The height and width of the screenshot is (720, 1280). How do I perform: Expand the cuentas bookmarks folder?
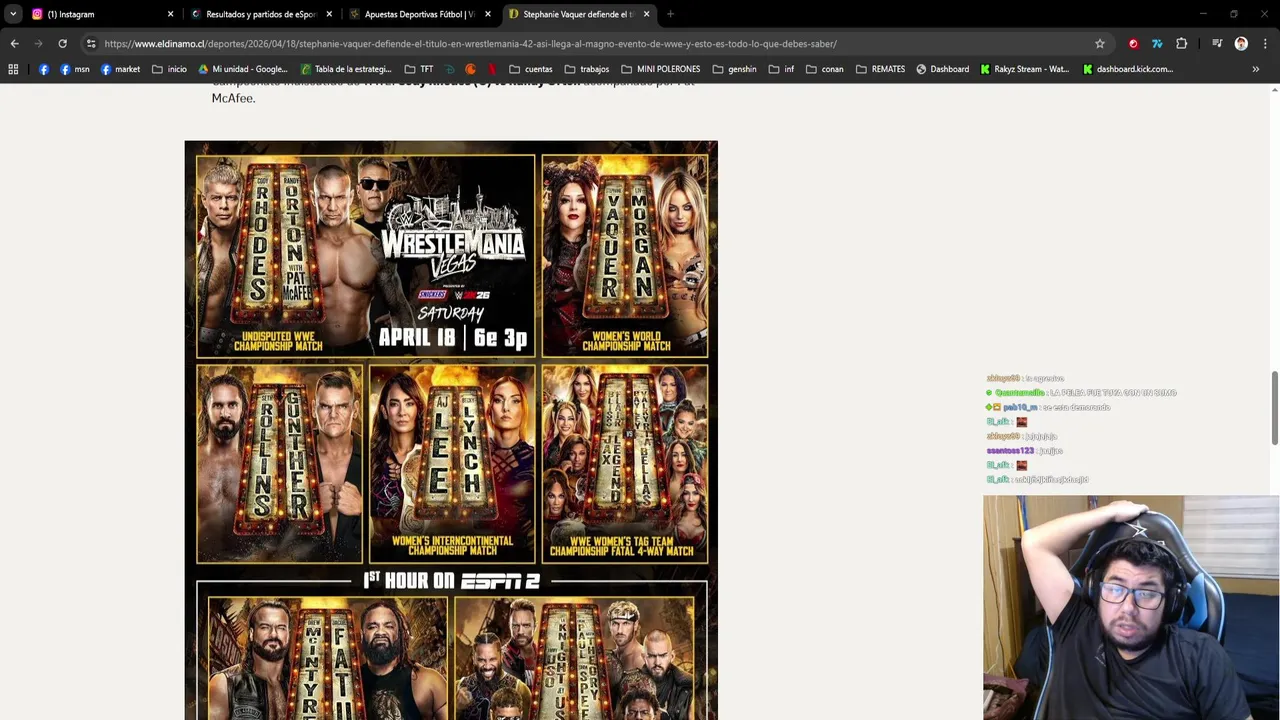(531, 69)
